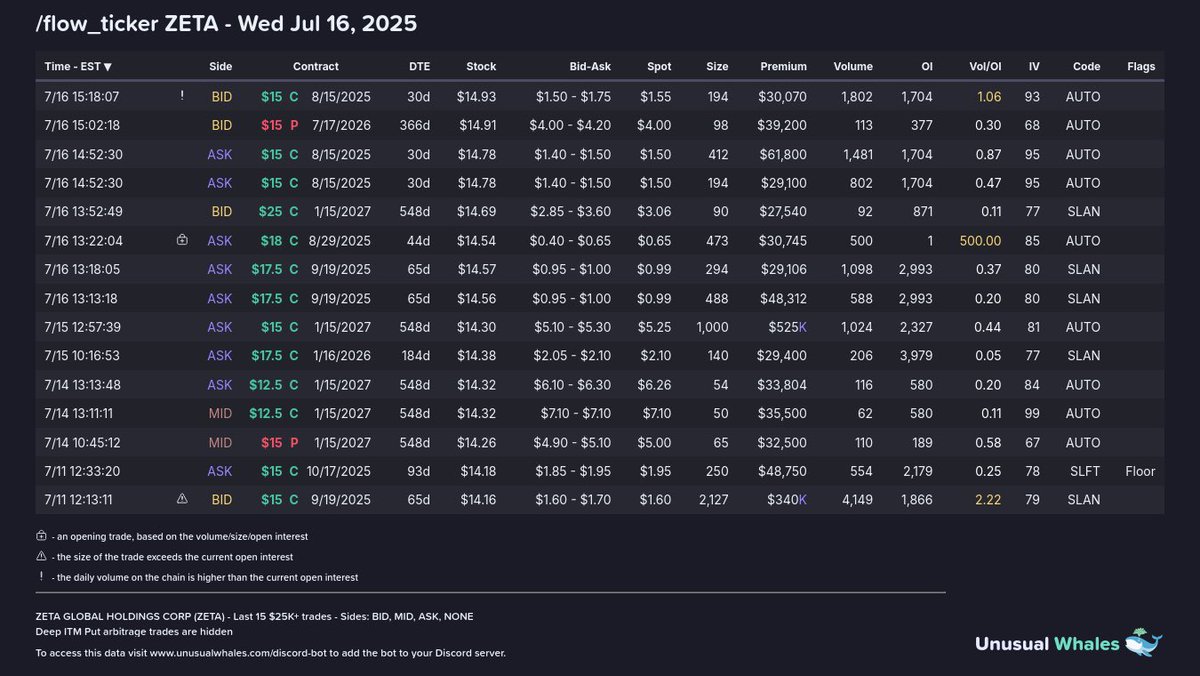Screen dimensions: 1200x676
Task: Click the MID side on 7/14 13:11:11 row
Action: [220, 413]
